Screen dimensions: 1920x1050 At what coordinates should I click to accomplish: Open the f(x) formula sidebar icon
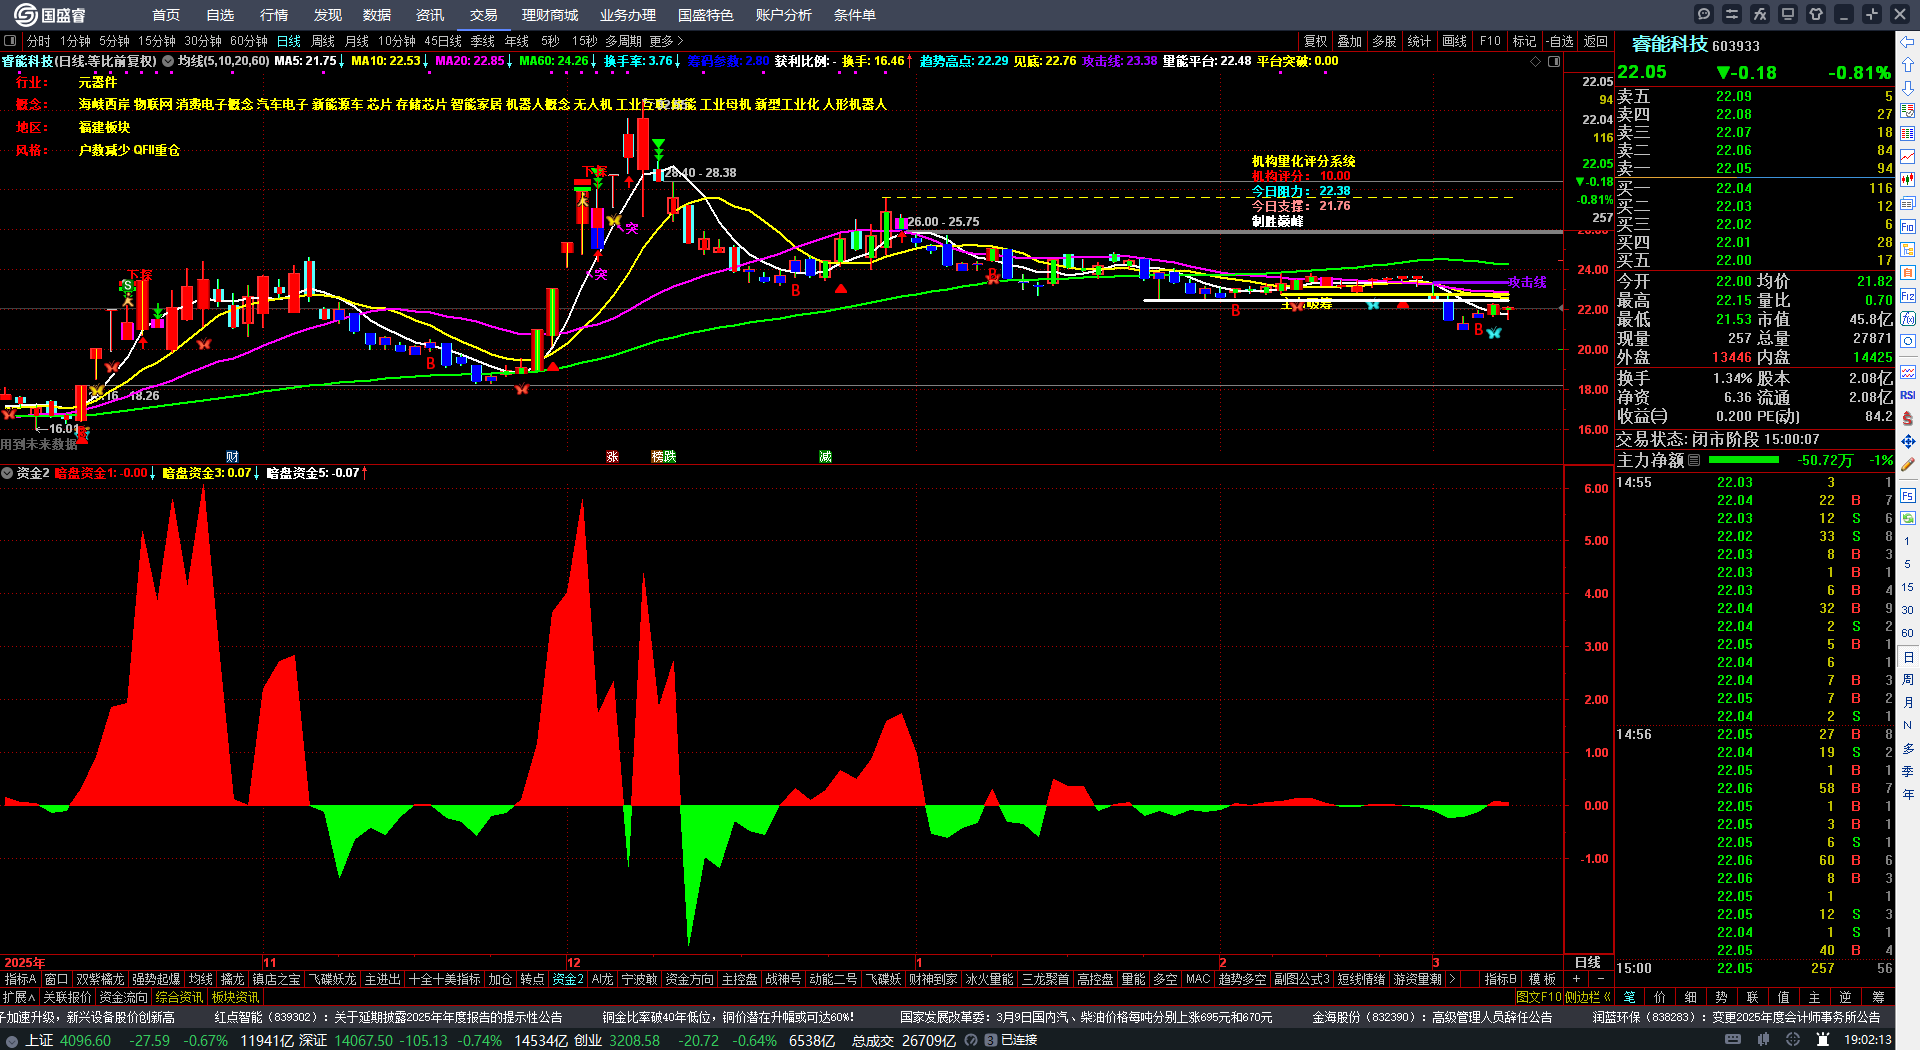[x=1908, y=318]
